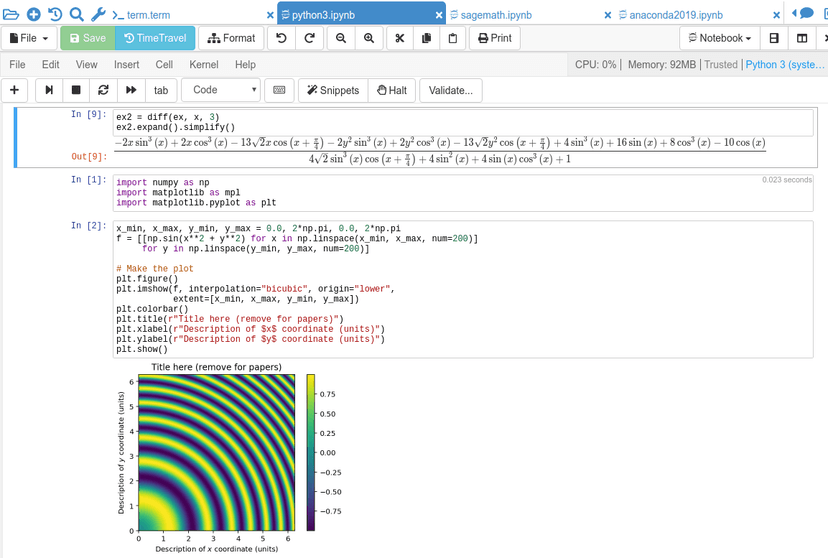Insert new cell with plus button
The image size is (828, 558).
(x=15, y=90)
